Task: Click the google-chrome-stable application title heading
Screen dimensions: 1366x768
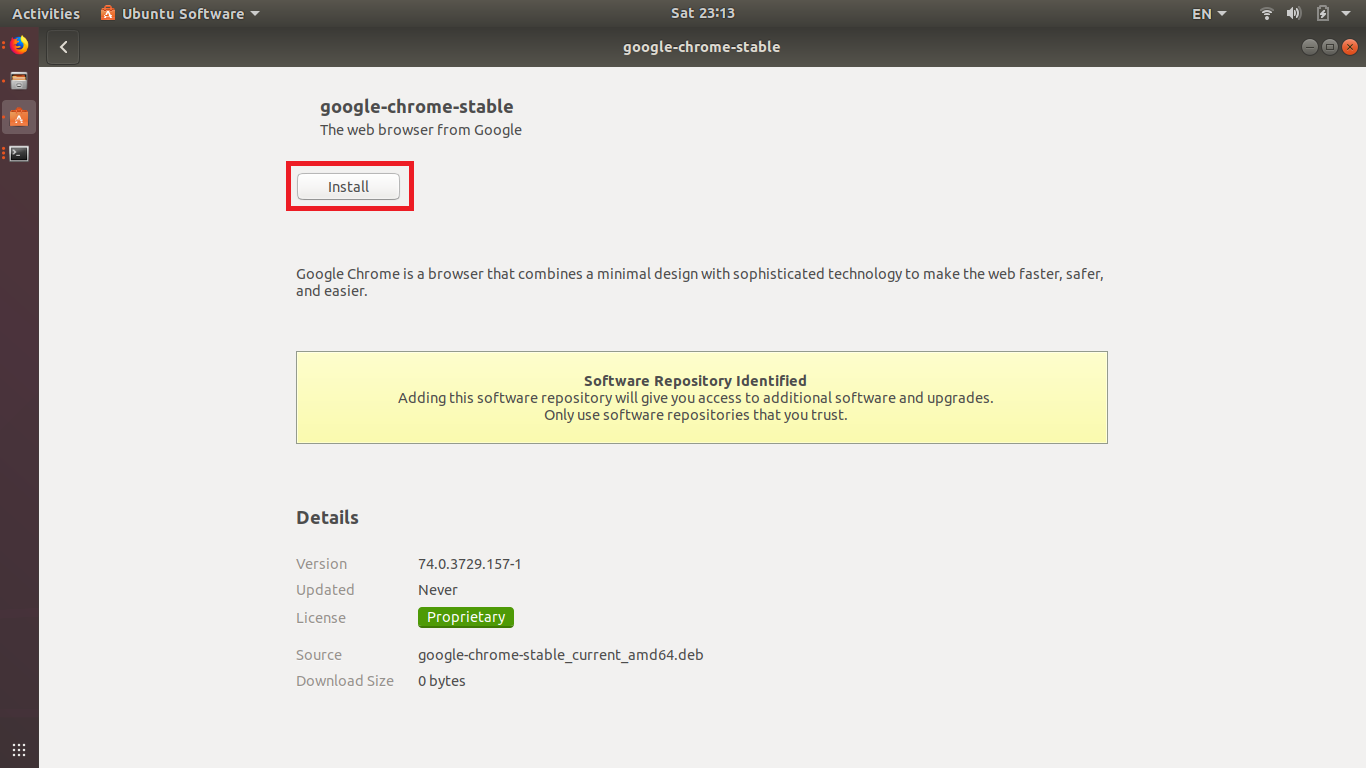Action: [417, 106]
